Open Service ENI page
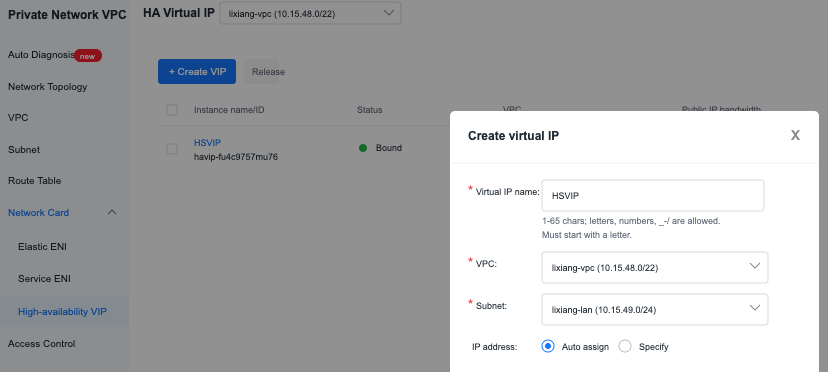The height and width of the screenshot is (372, 828). [x=44, y=278]
